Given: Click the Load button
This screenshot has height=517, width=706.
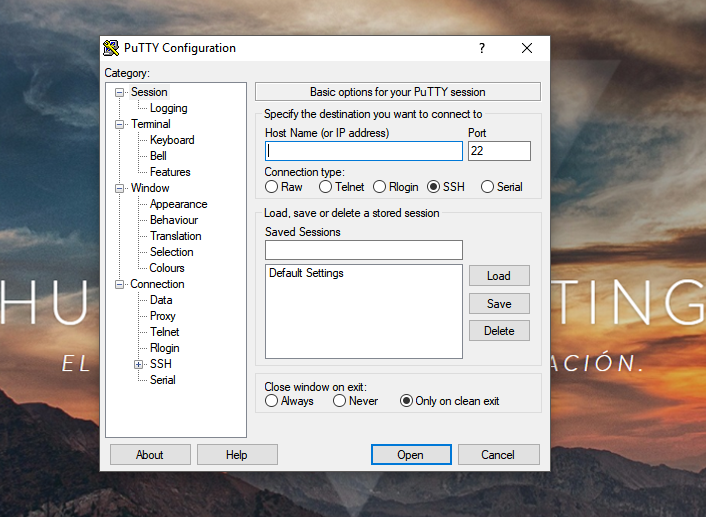Looking at the screenshot, I should click(x=499, y=276).
